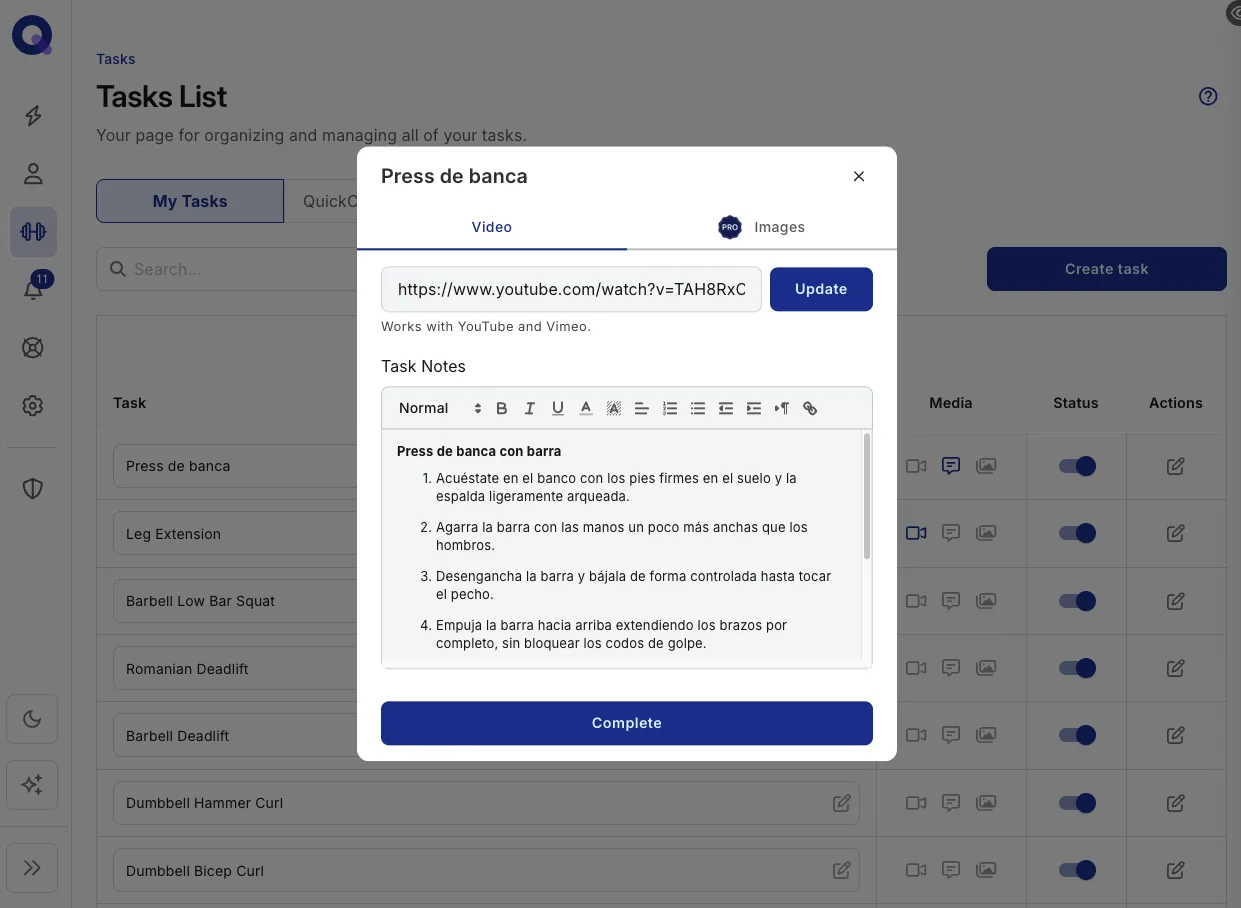The image size is (1241, 908).
Task: Toggle status switch for Barbell Low Bar Squat
Action: click(1077, 601)
